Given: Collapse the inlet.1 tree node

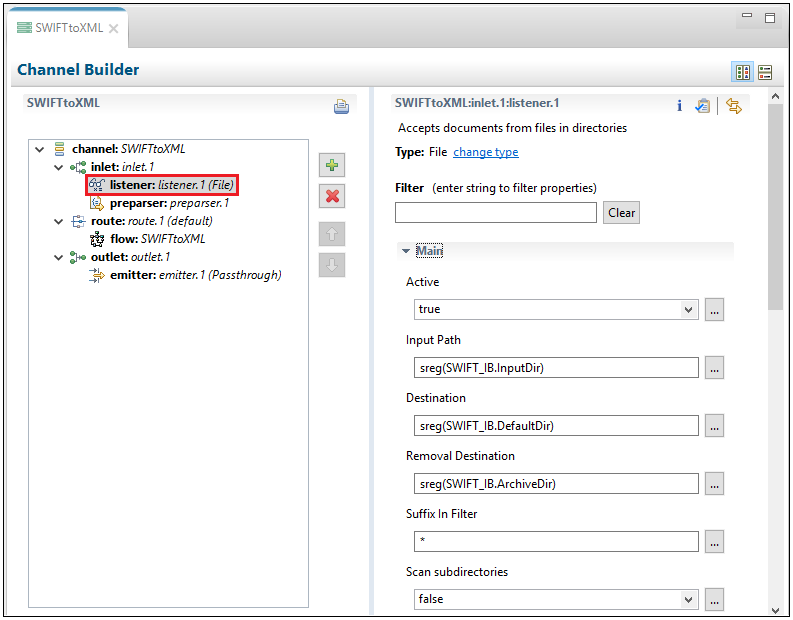Looking at the screenshot, I should pyautogui.click(x=59, y=167).
